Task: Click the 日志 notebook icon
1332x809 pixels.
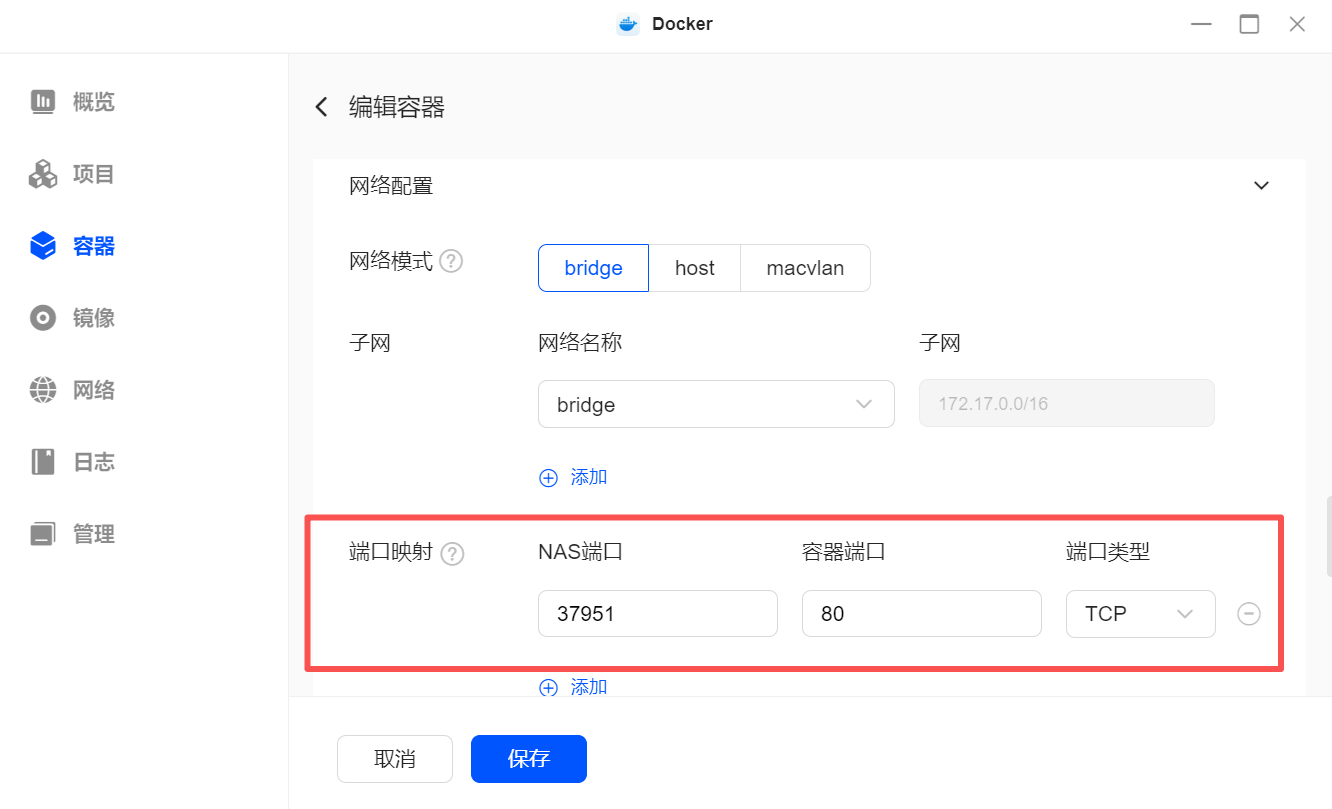Action: pos(43,462)
